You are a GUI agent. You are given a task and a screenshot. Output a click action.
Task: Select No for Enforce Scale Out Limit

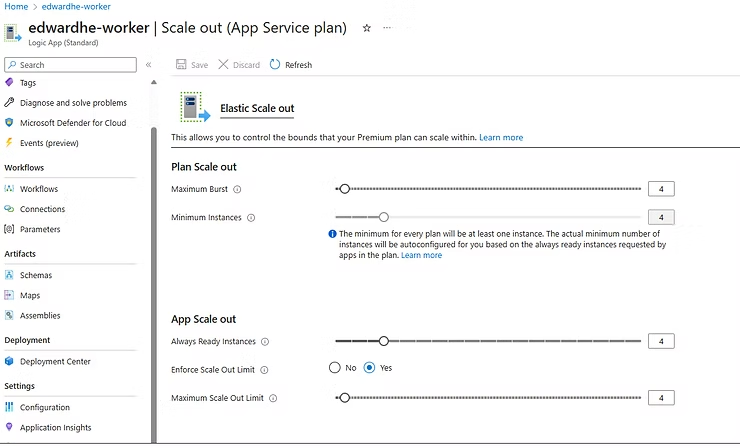click(335, 368)
